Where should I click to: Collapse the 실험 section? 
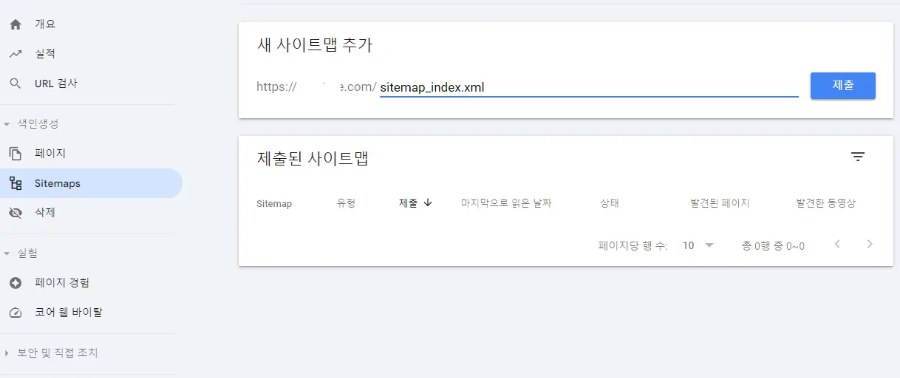coord(7,254)
